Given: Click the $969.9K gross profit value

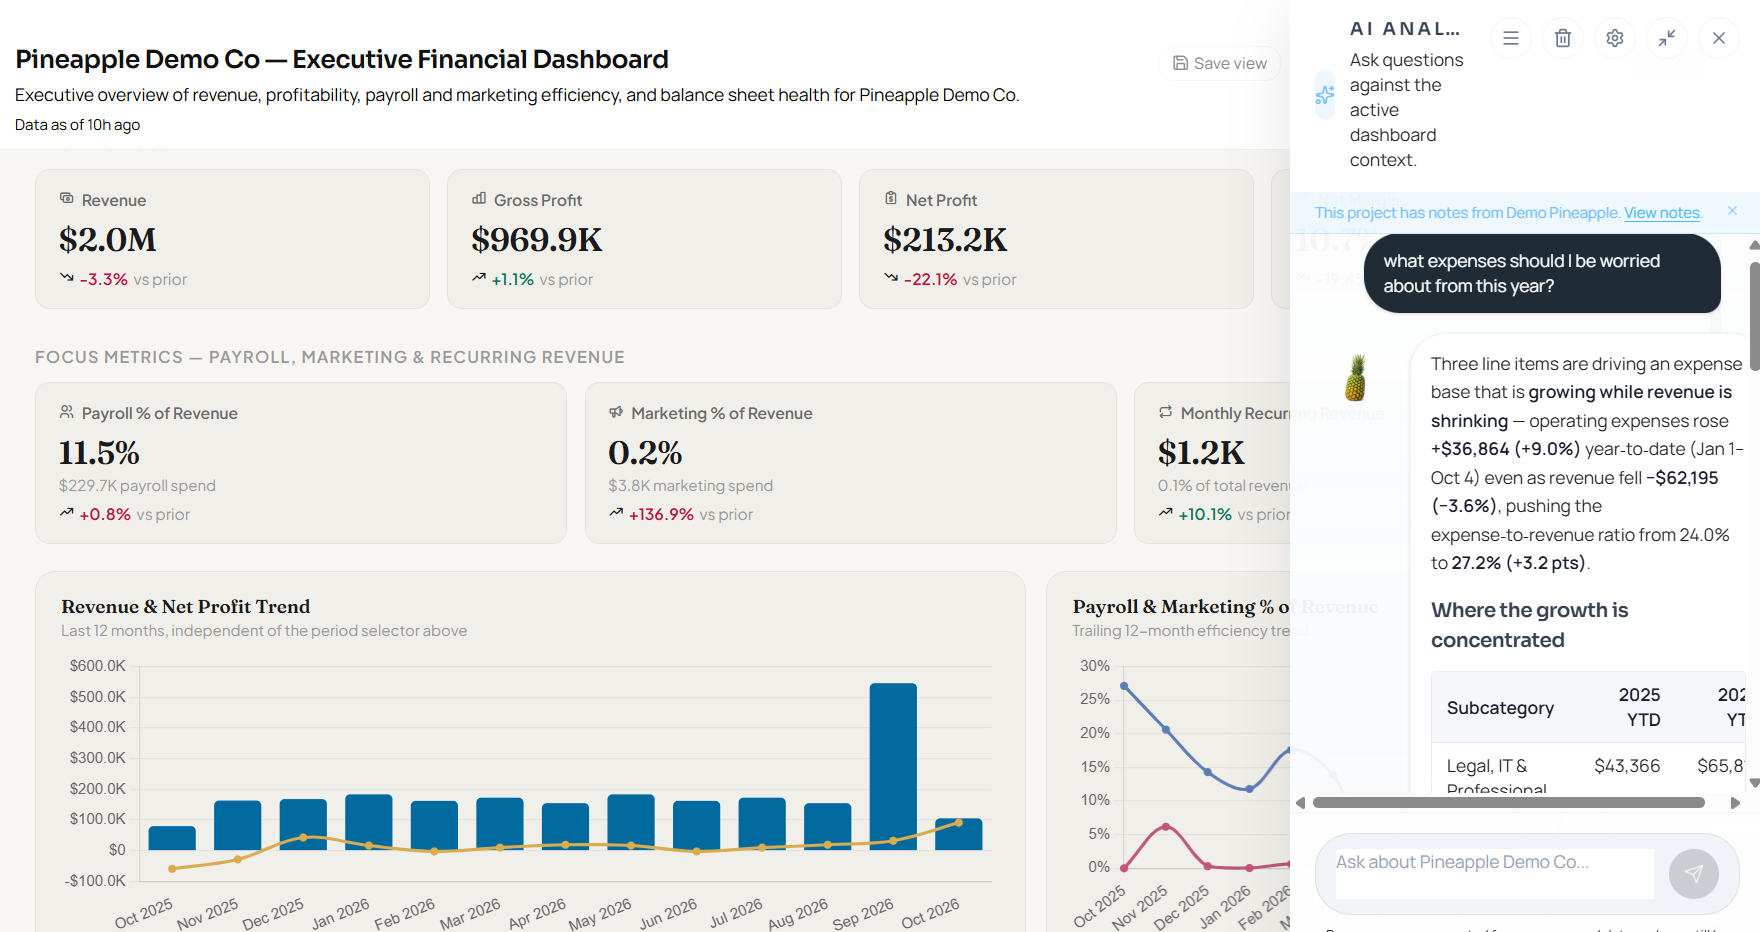Looking at the screenshot, I should pos(537,240).
